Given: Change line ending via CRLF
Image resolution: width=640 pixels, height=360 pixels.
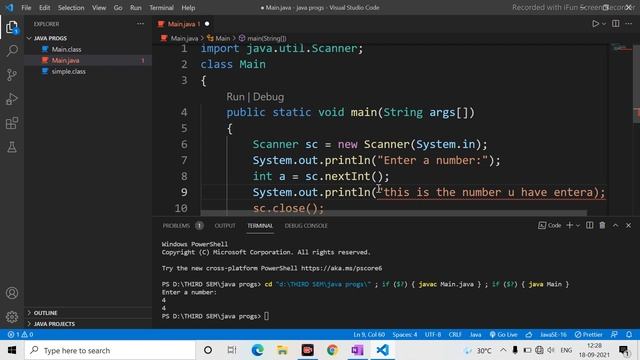Looking at the screenshot, I should (455, 335).
